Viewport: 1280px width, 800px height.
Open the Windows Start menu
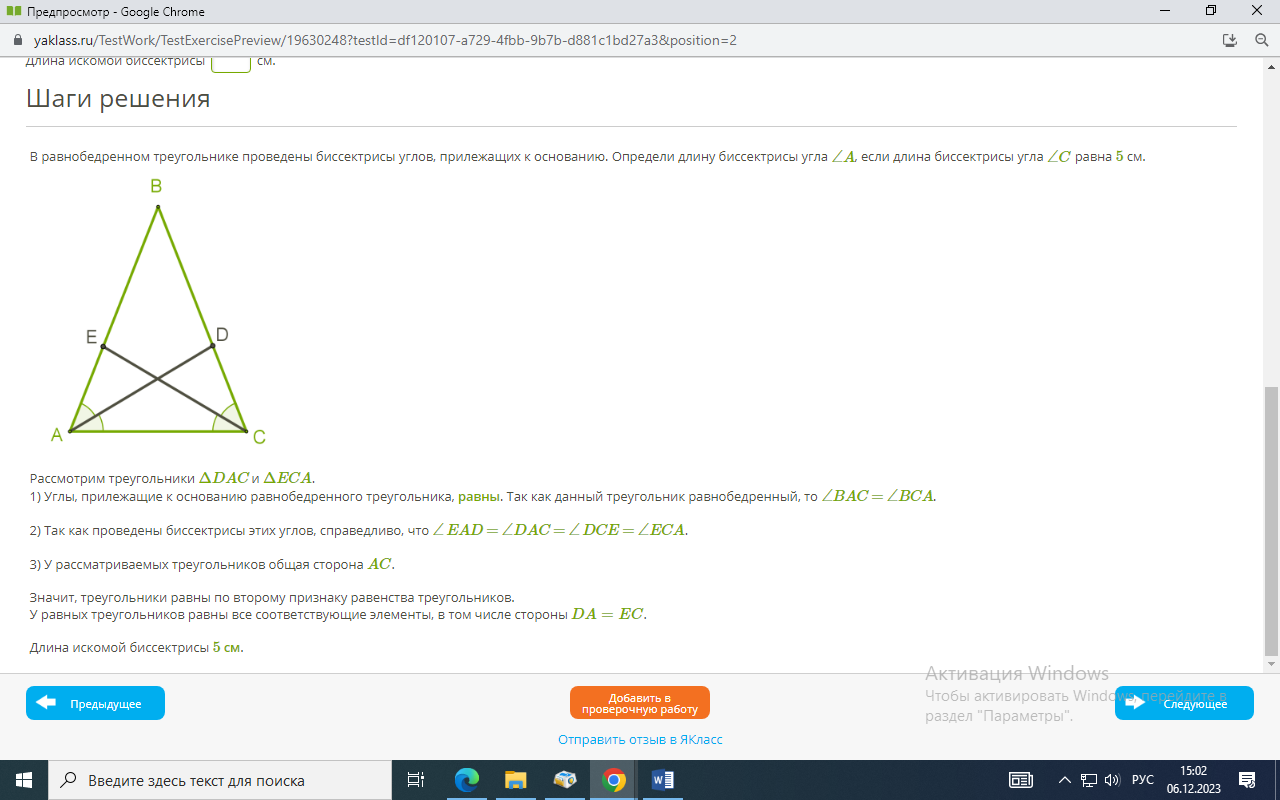[24, 780]
